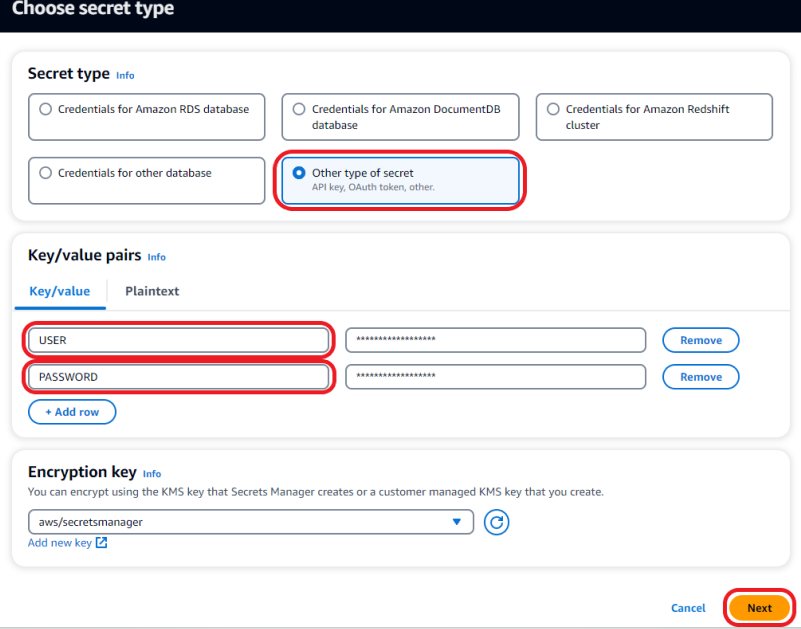Open Add new key in a new tab
The width and height of the screenshot is (801, 629).
coord(61,542)
